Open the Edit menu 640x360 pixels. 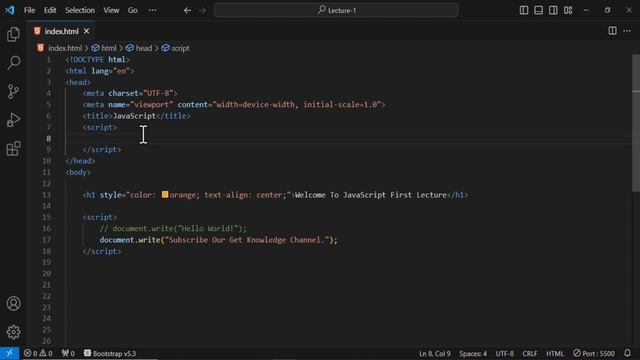tap(50, 10)
